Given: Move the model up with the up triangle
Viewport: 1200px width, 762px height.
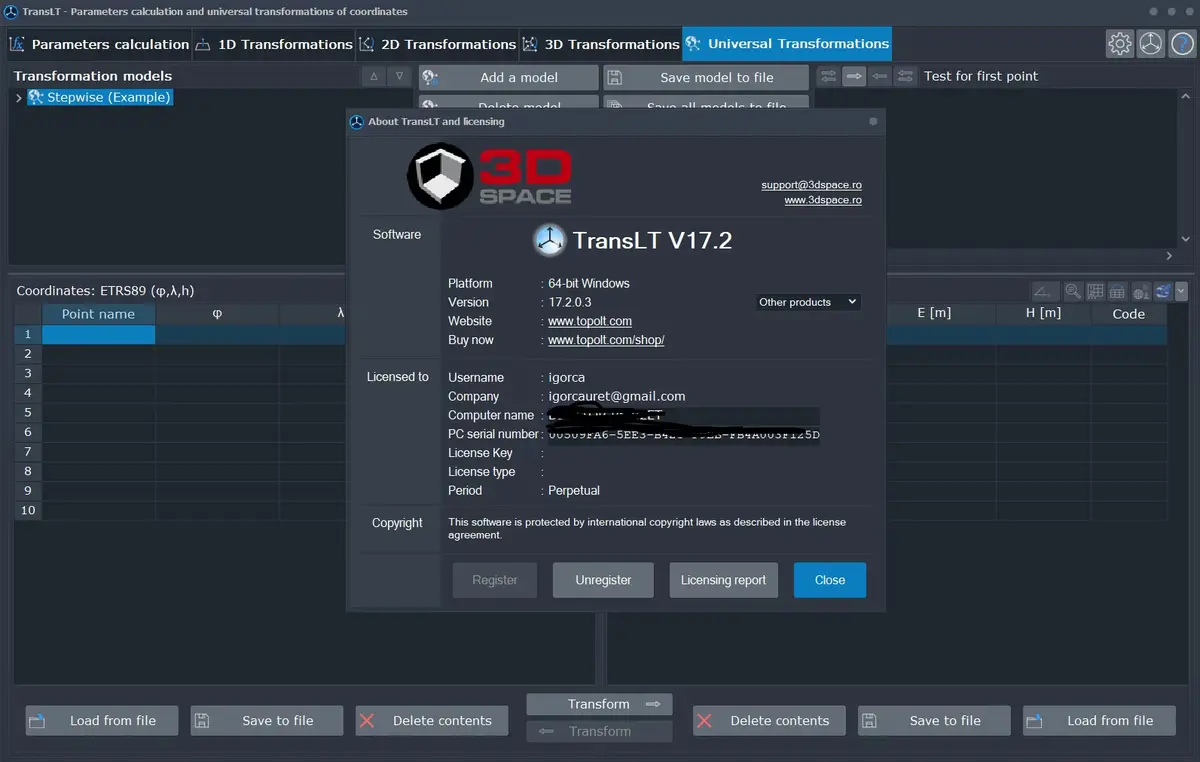Looking at the screenshot, I should [373, 76].
